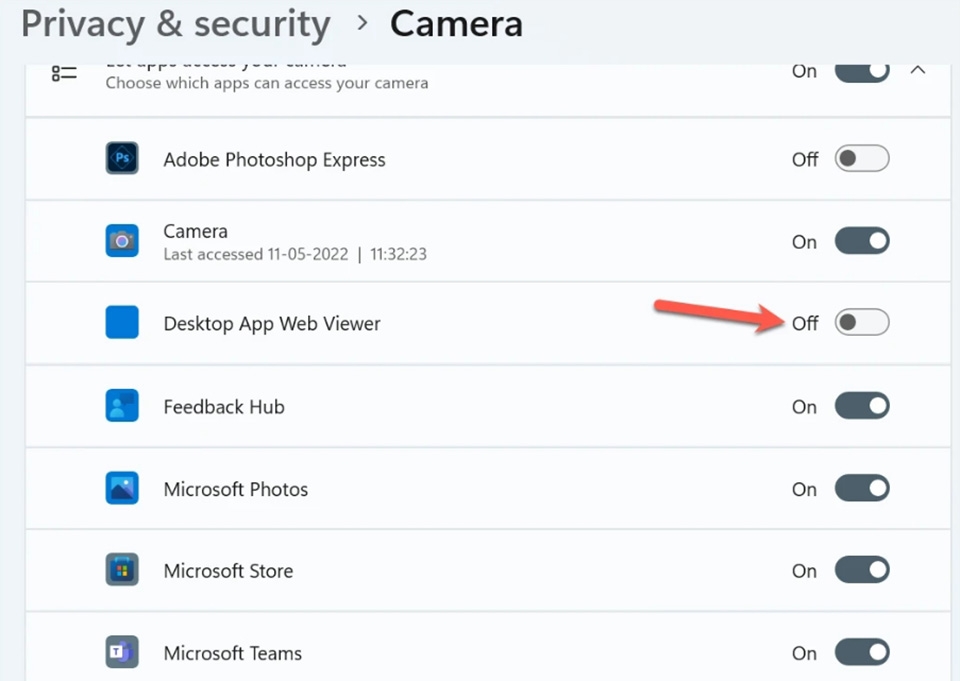
Task: Disable camera access for Microsoft Teams
Action: (861, 652)
